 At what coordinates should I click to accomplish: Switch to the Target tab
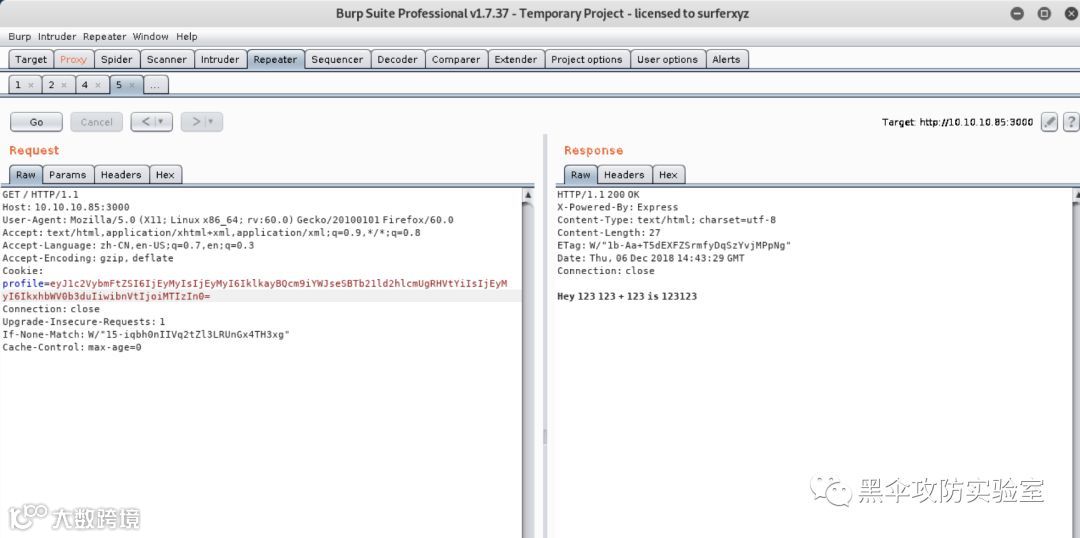pos(31,59)
